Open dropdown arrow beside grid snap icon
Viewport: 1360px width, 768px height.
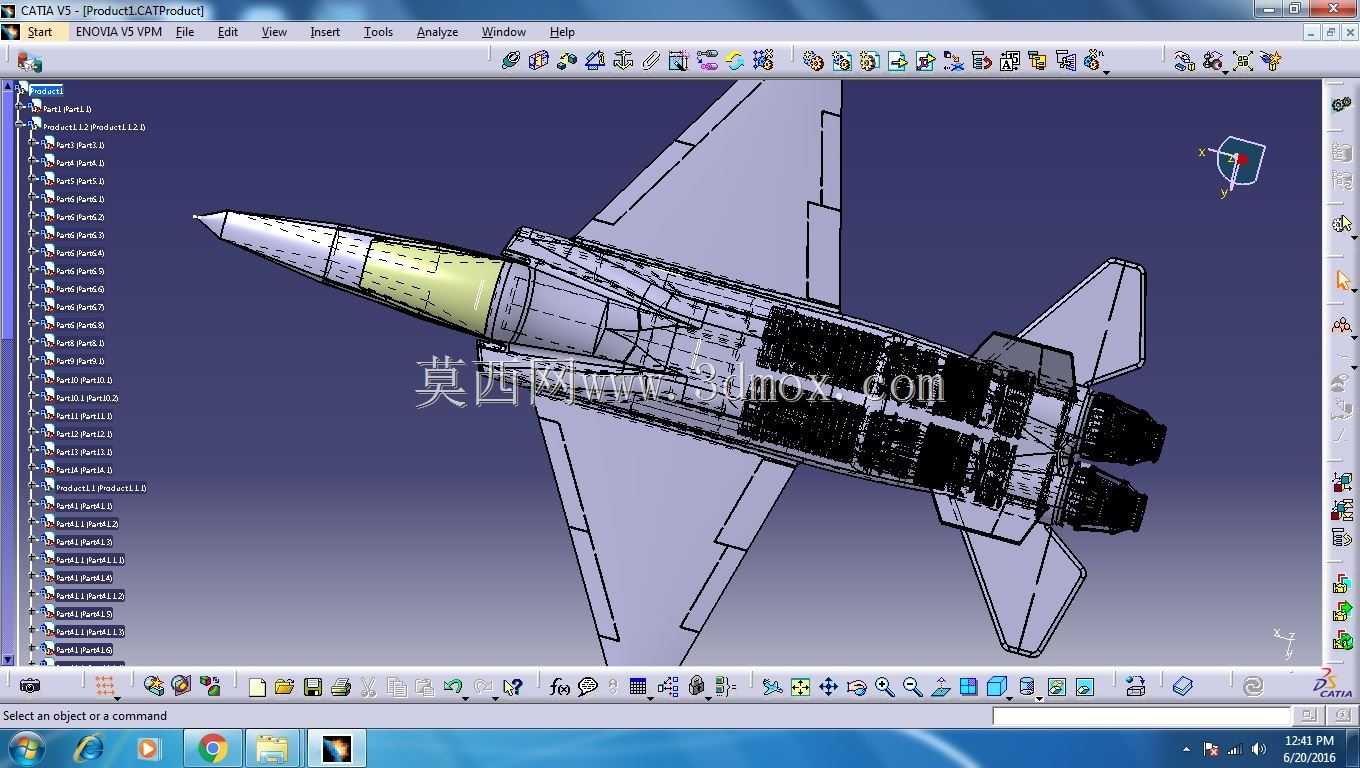(117, 697)
